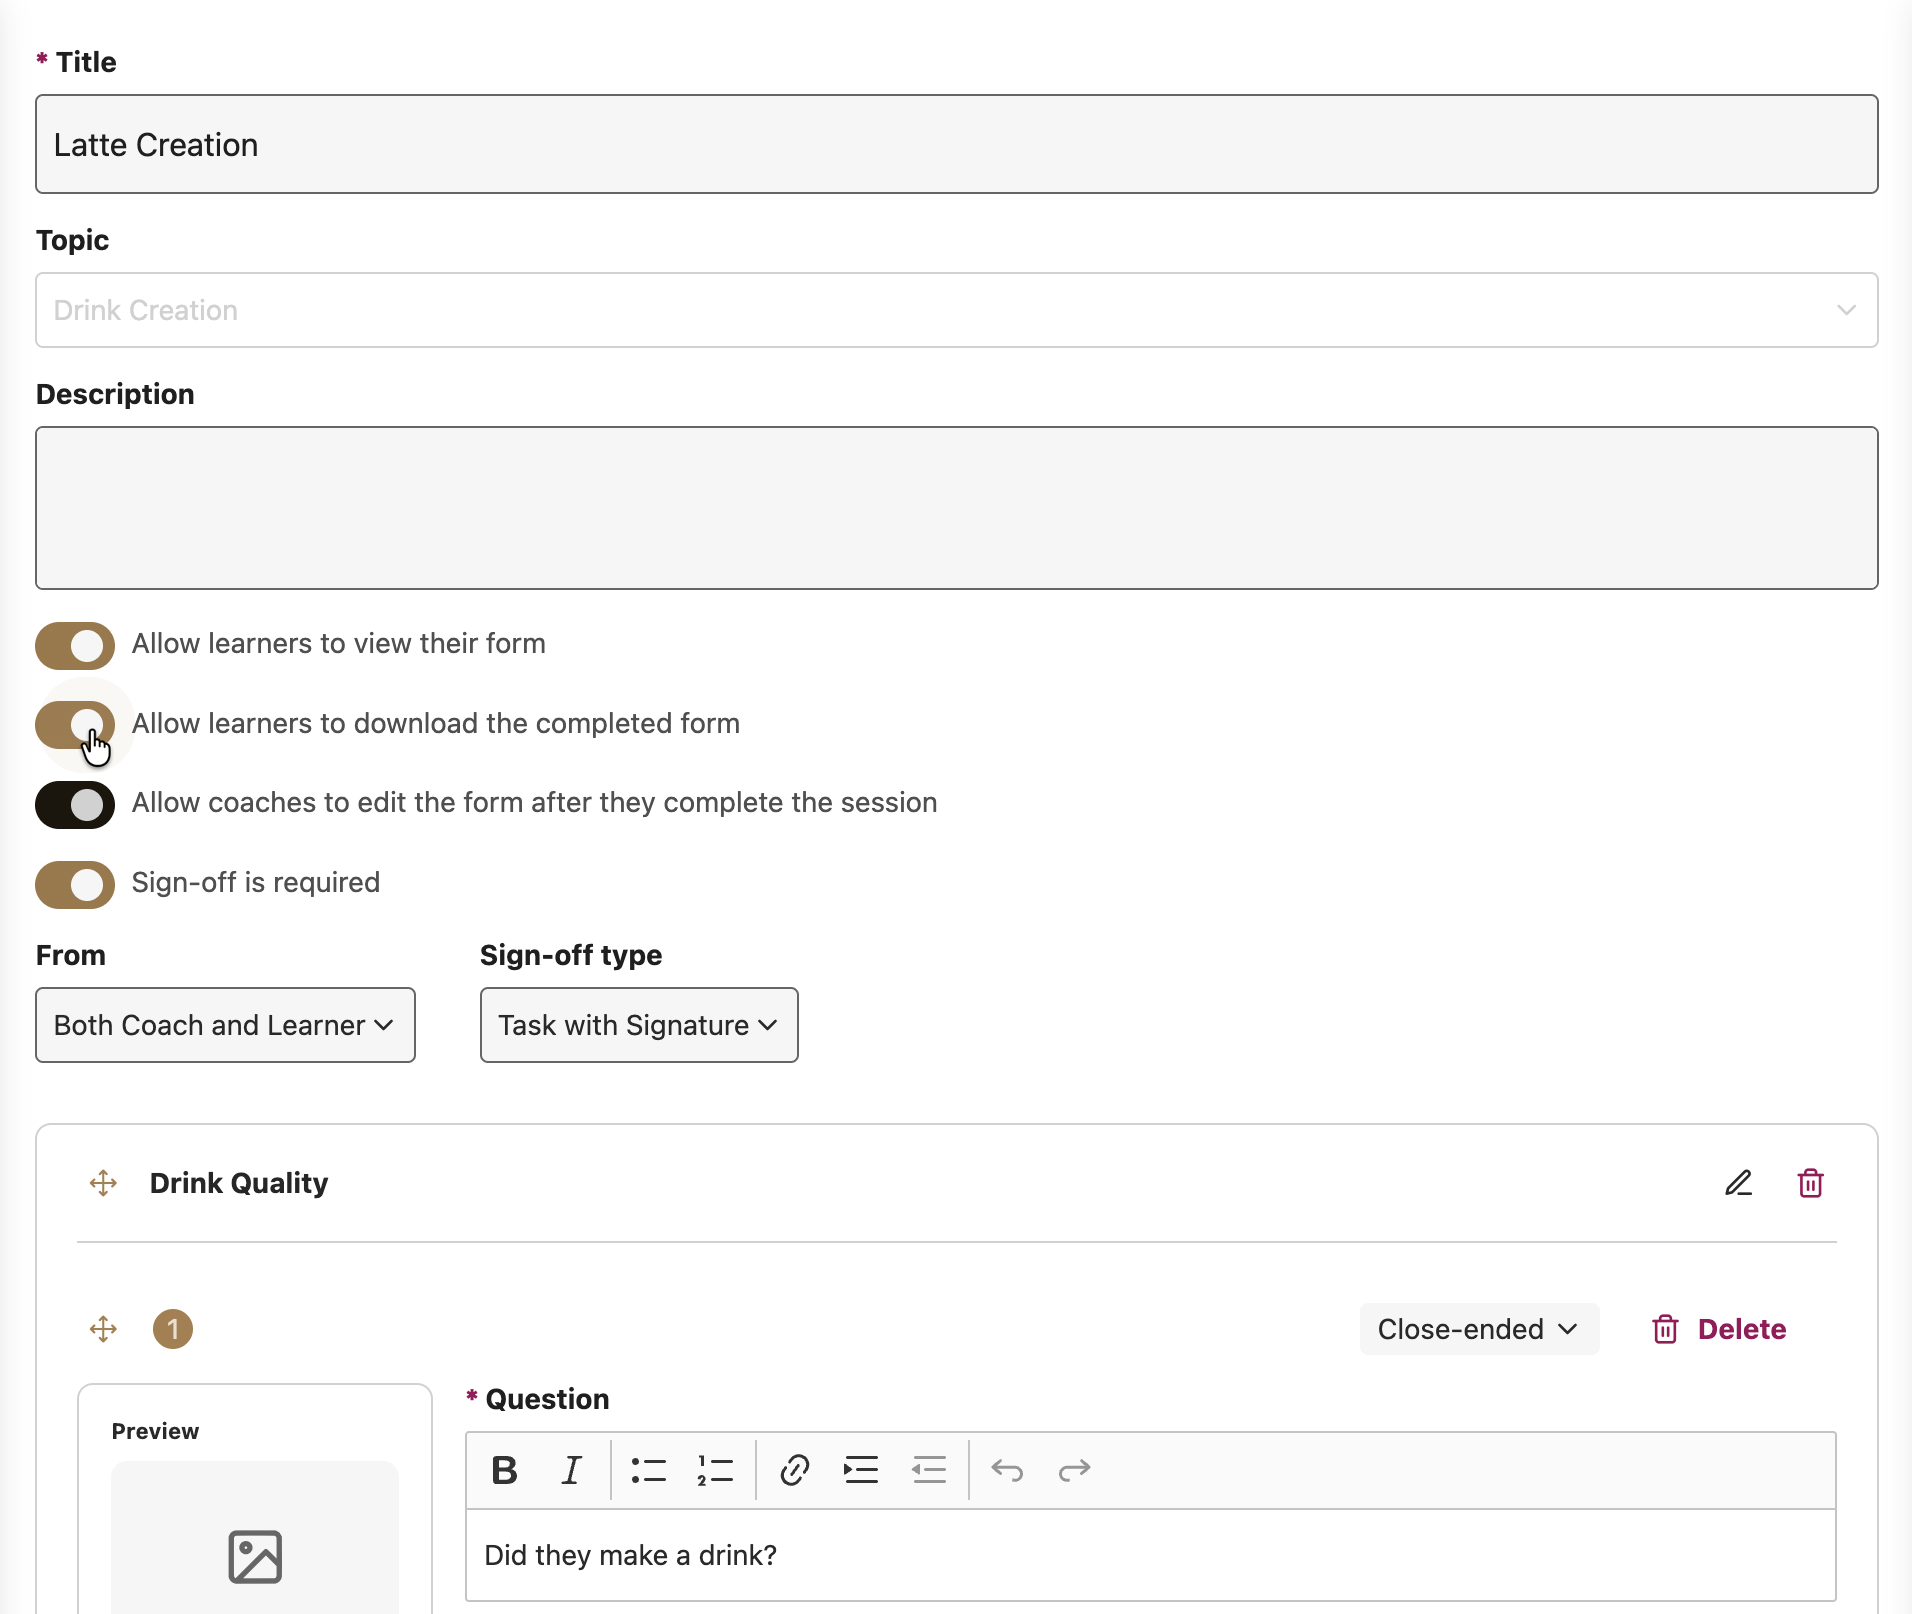Image resolution: width=1912 pixels, height=1614 pixels.
Task: Change the Close-ended question type
Action: click(x=1478, y=1329)
